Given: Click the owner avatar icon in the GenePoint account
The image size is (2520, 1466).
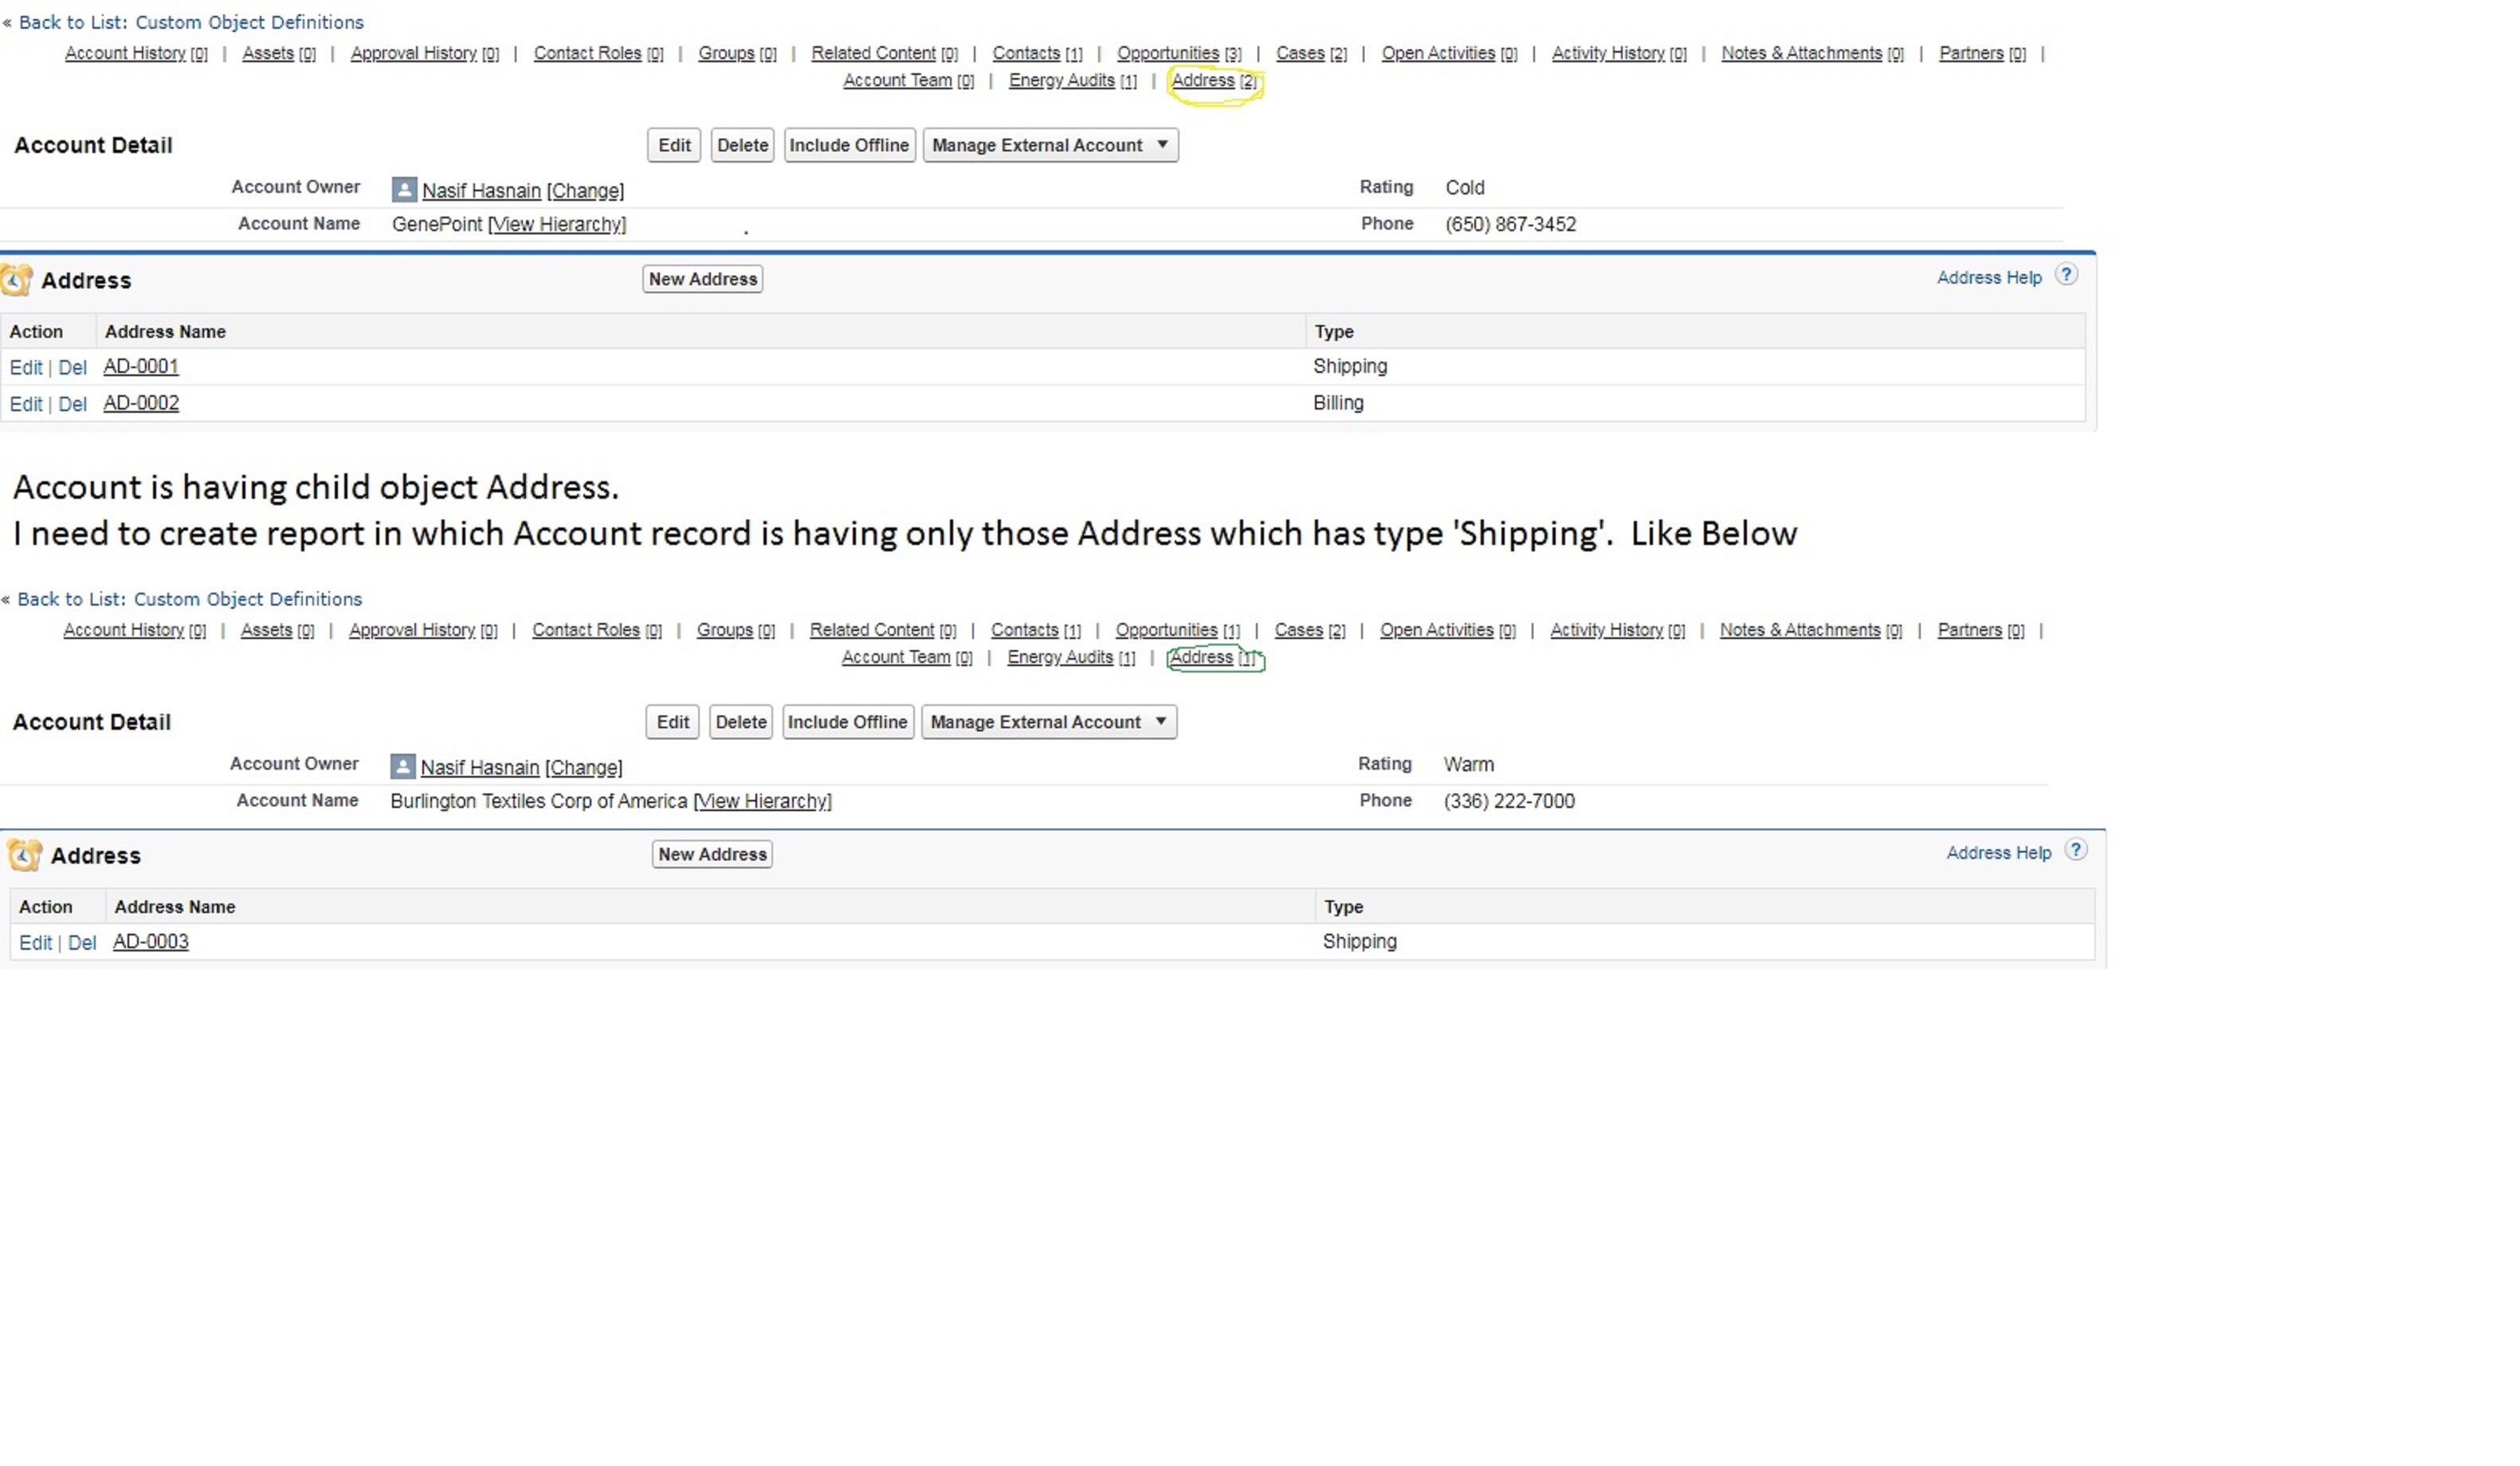Looking at the screenshot, I should point(404,190).
